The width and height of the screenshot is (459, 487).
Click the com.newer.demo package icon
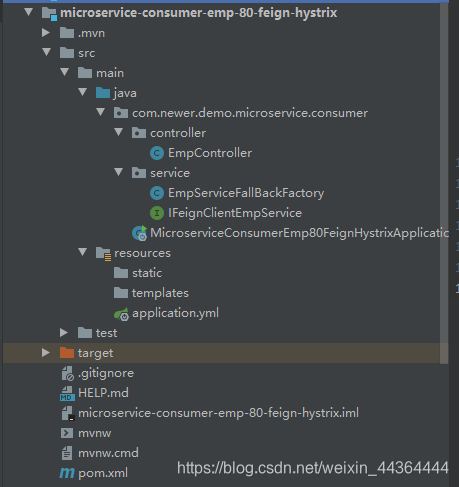pyautogui.click(x=121, y=113)
